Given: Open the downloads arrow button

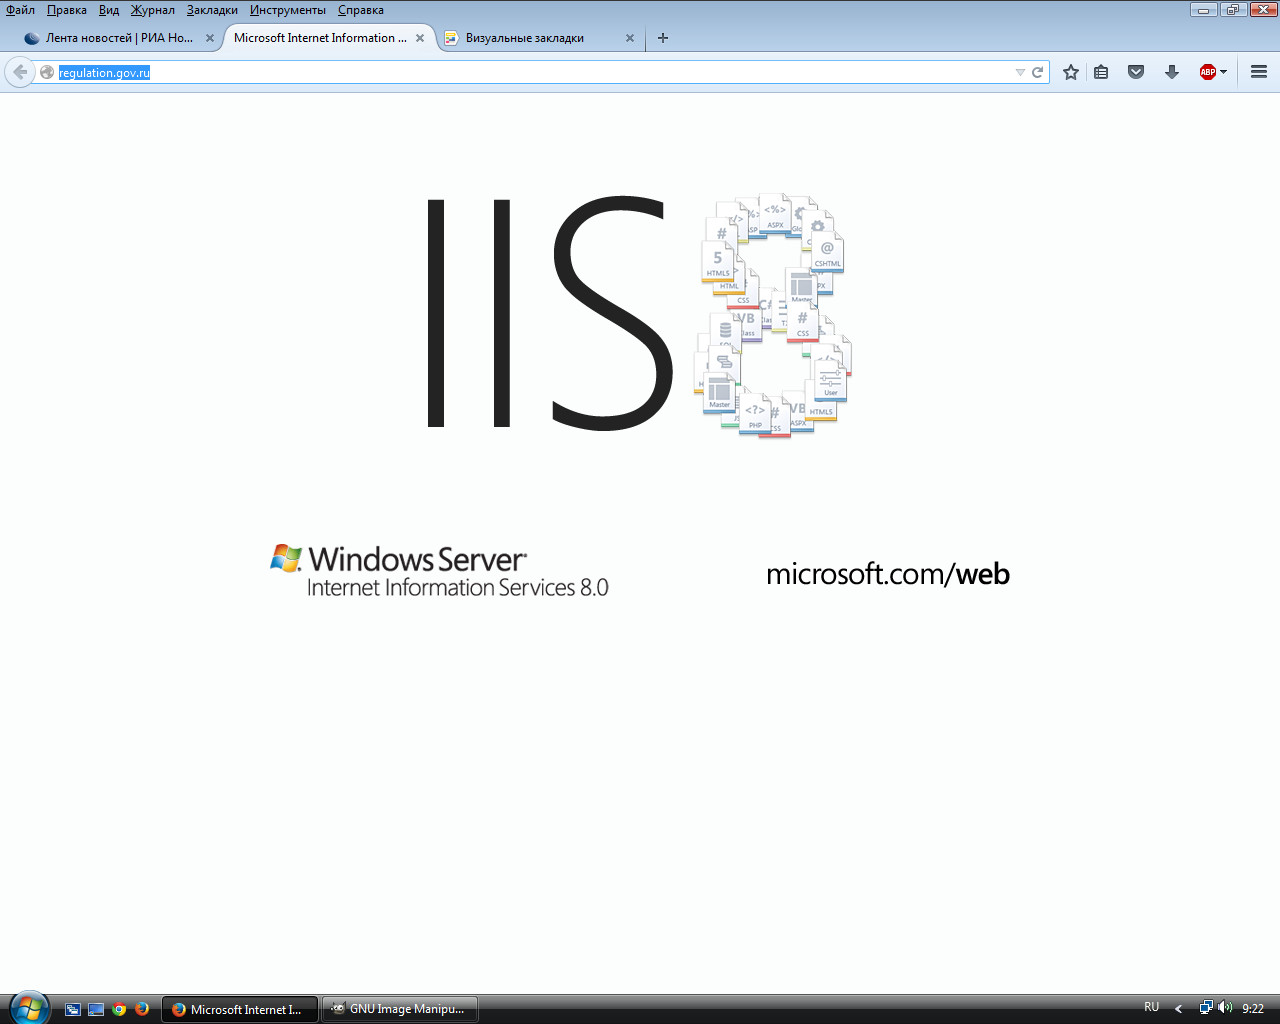Looking at the screenshot, I should 1172,72.
